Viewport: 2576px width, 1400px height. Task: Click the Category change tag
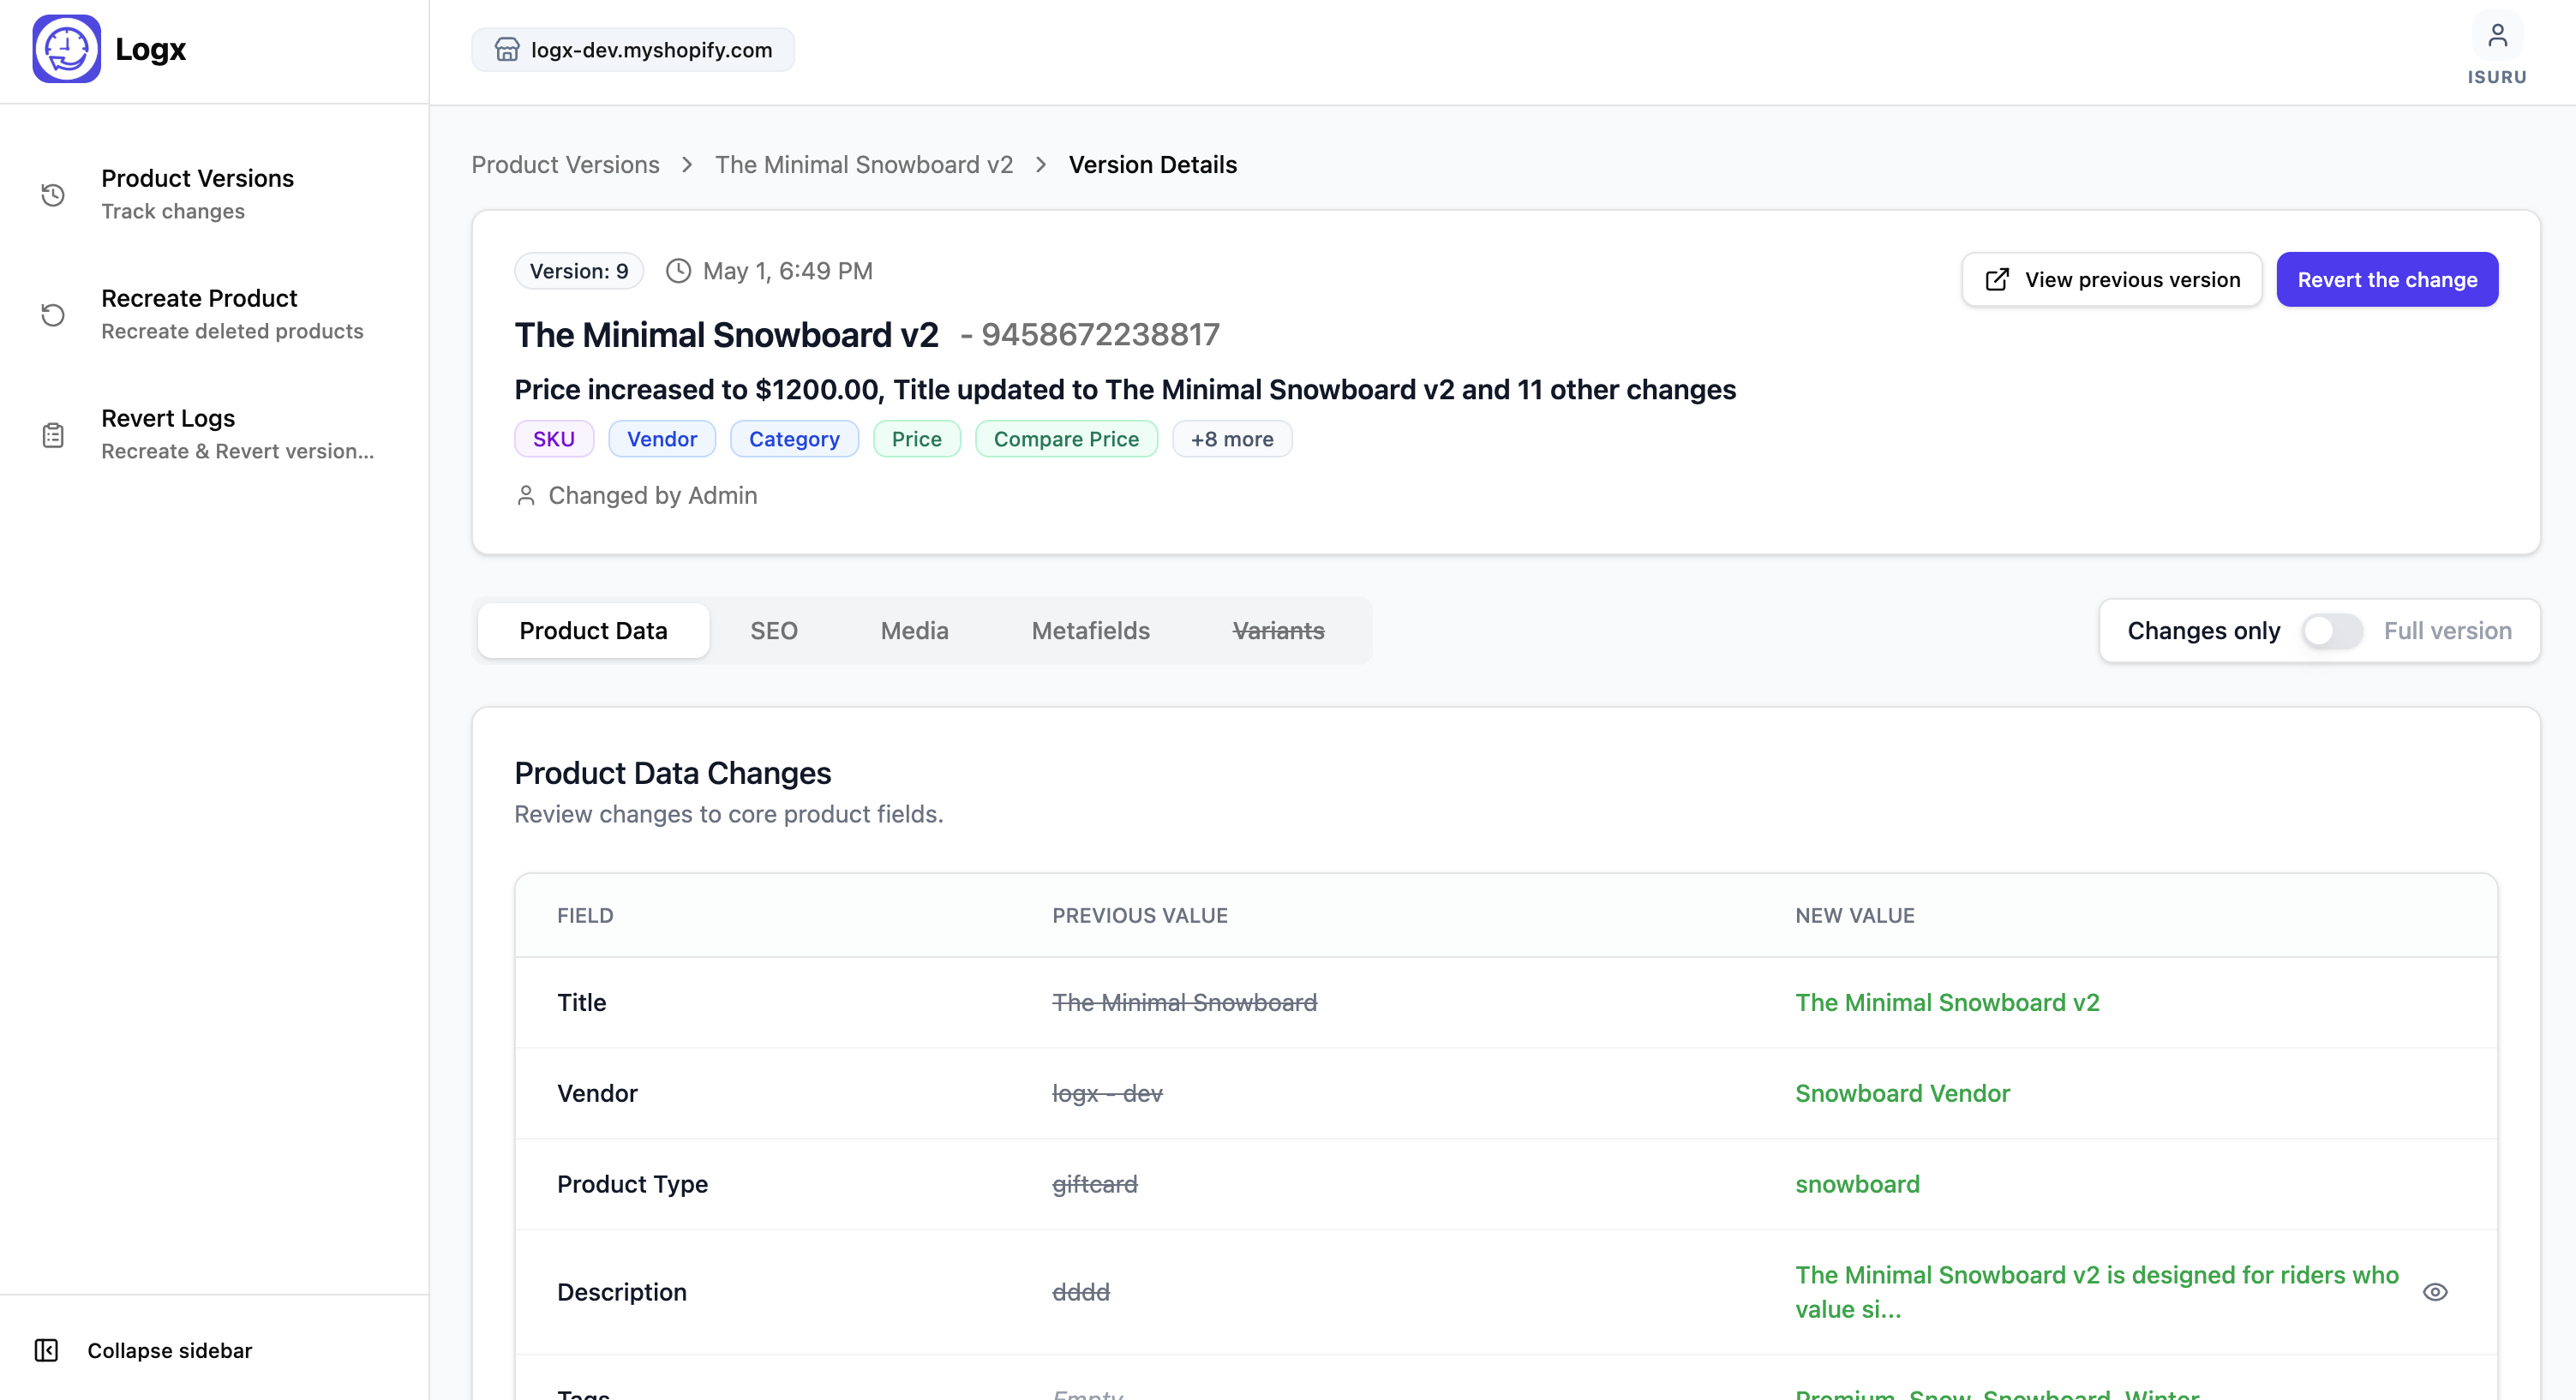pyautogui.click(x=794, y=439)
